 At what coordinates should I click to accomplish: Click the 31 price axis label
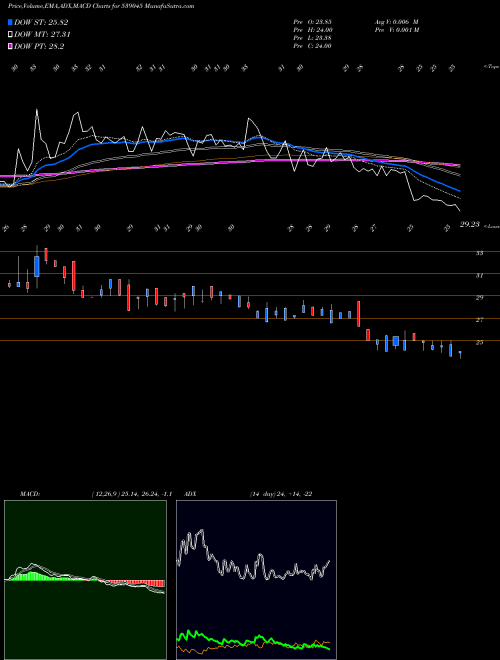click(479, 275)
